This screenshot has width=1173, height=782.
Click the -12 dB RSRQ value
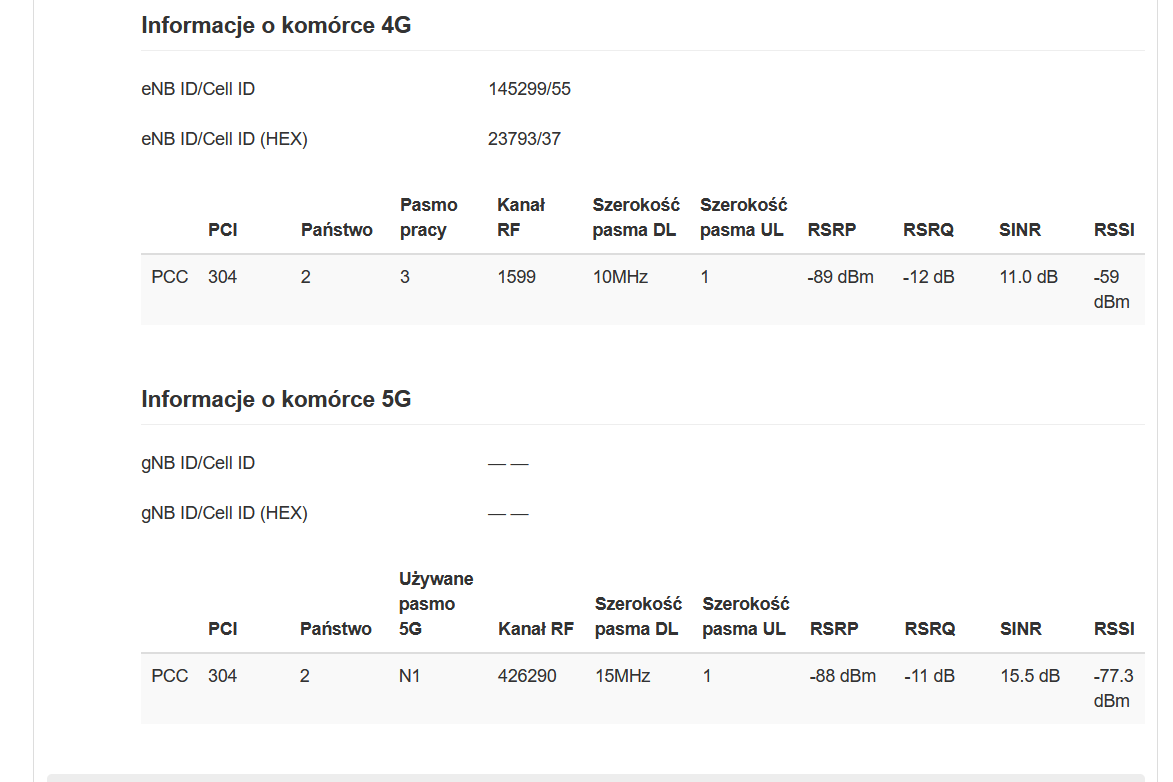pyautogui.click(x=928, y=277)
